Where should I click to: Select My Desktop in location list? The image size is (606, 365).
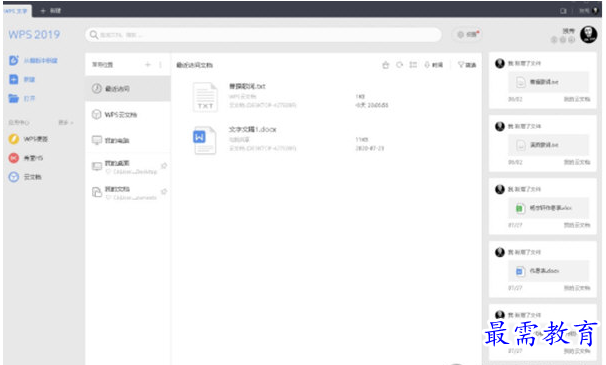128,166
